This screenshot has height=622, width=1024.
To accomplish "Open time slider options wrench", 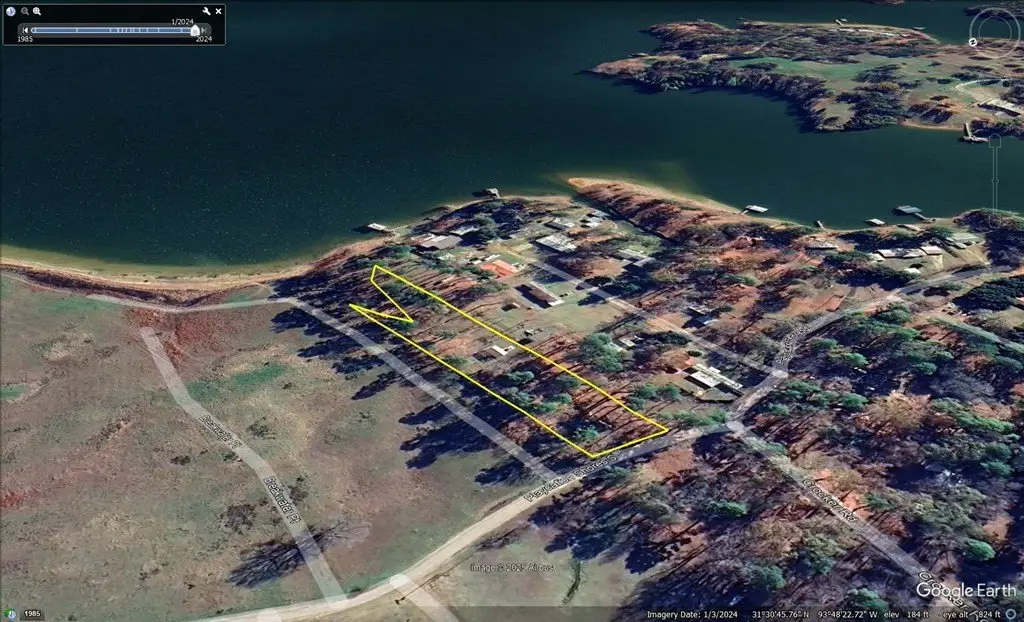I will pos(206,11).
